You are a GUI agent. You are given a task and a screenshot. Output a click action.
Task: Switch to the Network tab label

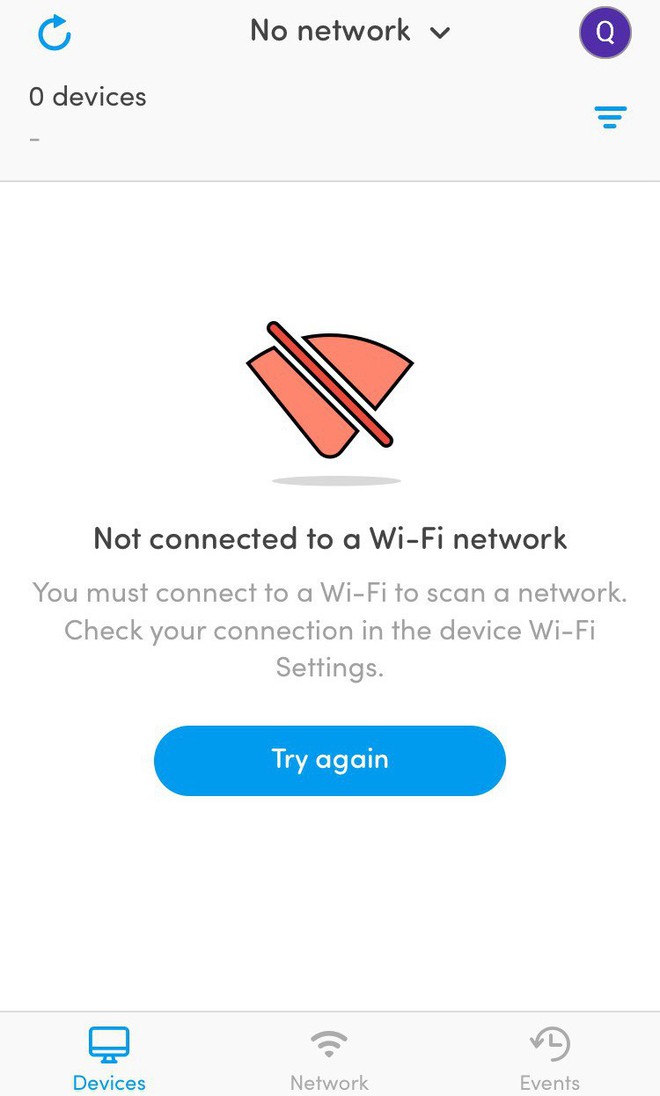coord(329,1083)
